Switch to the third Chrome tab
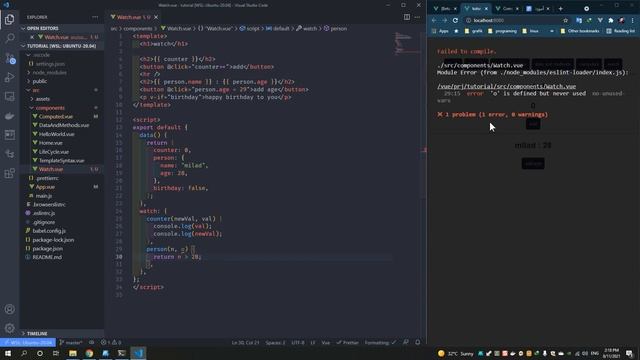 click(507, 9)
